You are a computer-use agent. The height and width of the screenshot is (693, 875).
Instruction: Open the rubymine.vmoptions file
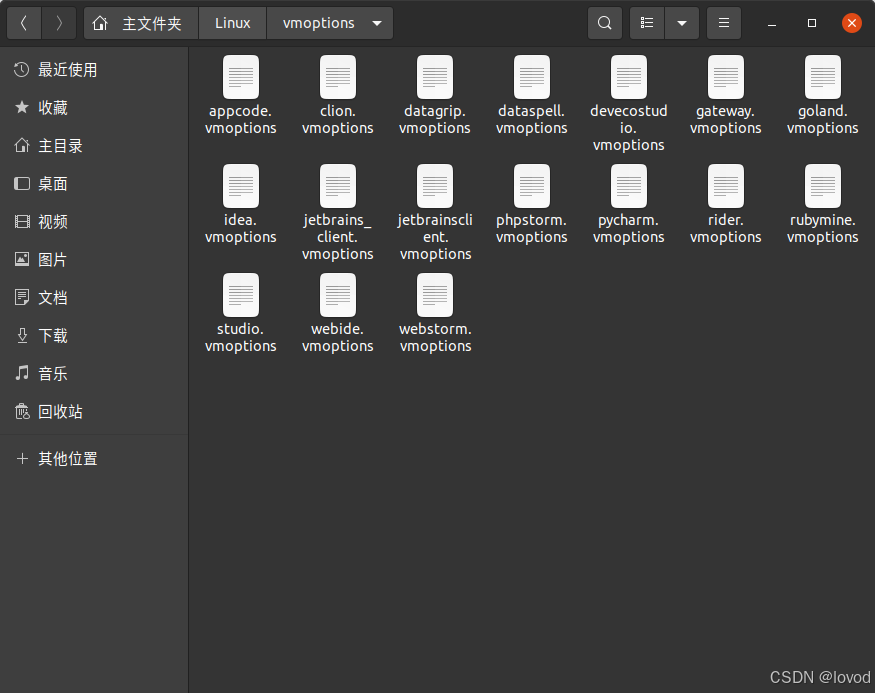coord(822,186)
